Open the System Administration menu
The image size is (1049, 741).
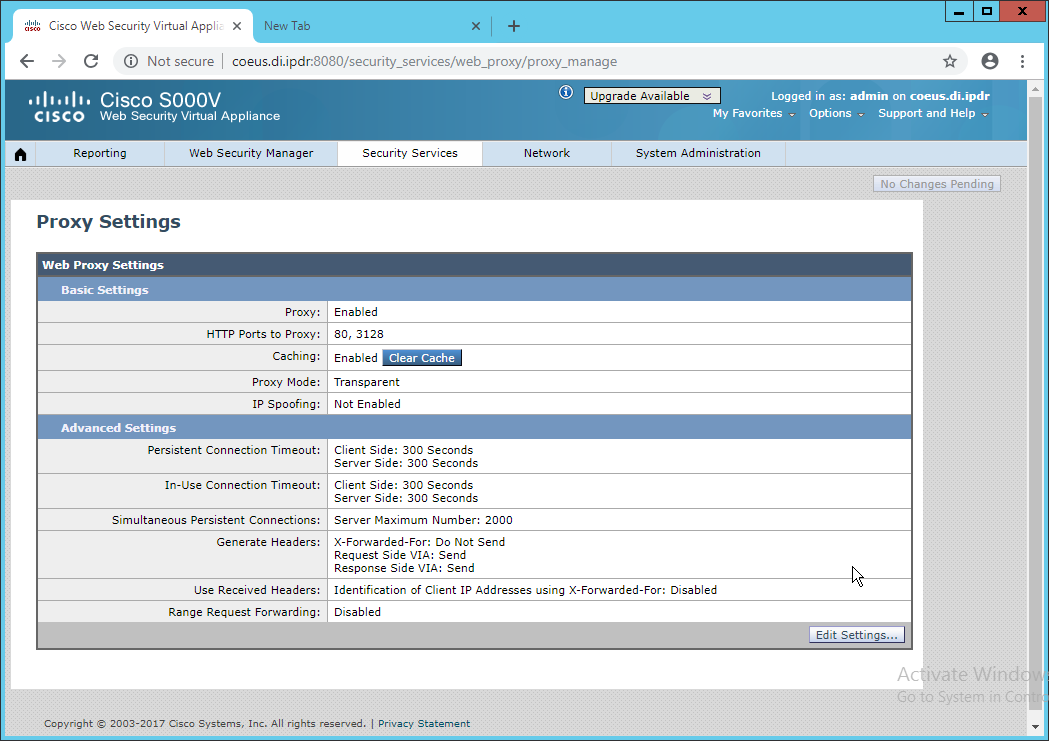[x=698, y=153]
